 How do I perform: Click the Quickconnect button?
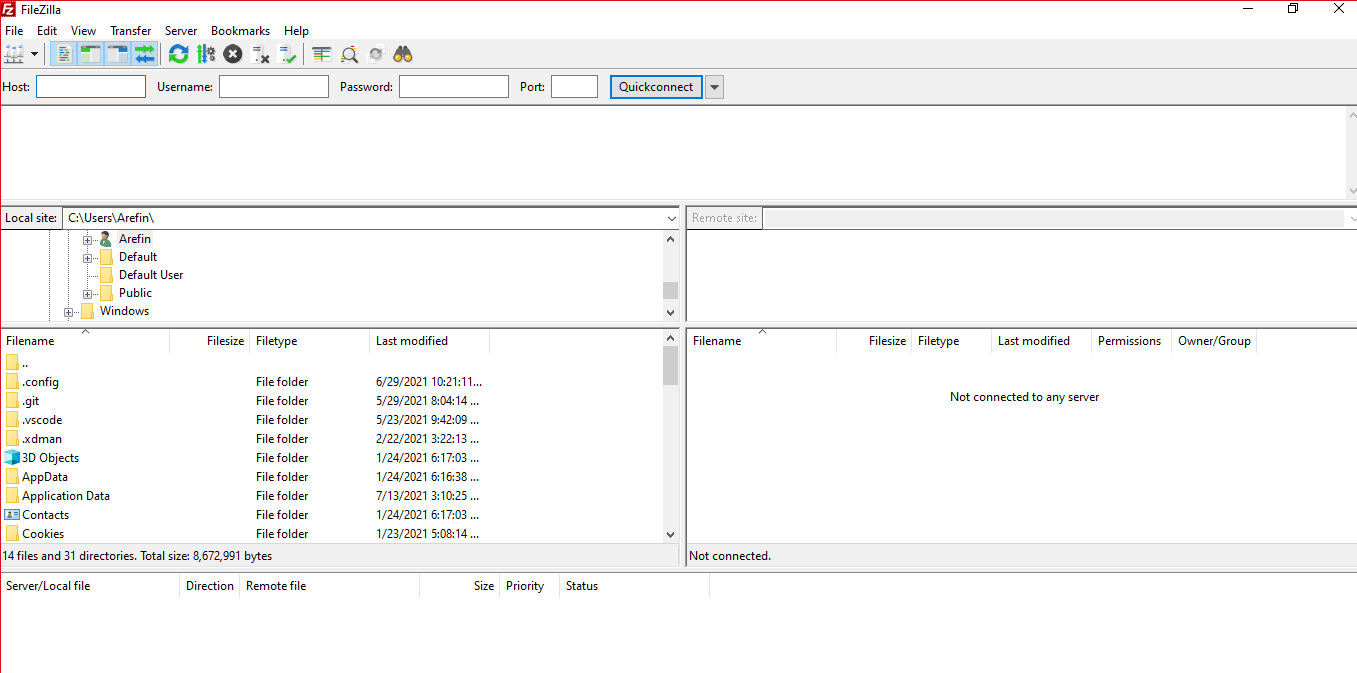click(656, 87)
